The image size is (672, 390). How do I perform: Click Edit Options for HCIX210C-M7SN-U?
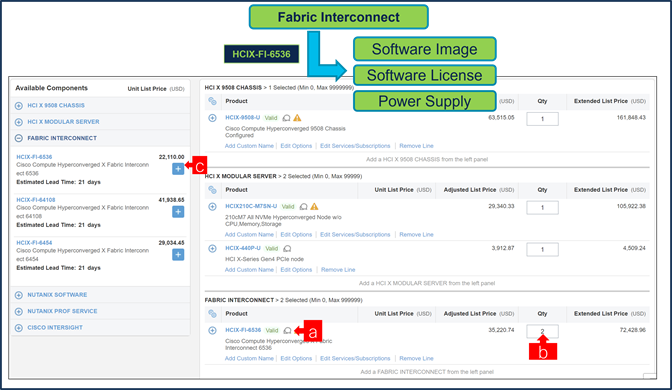(296, 234)
